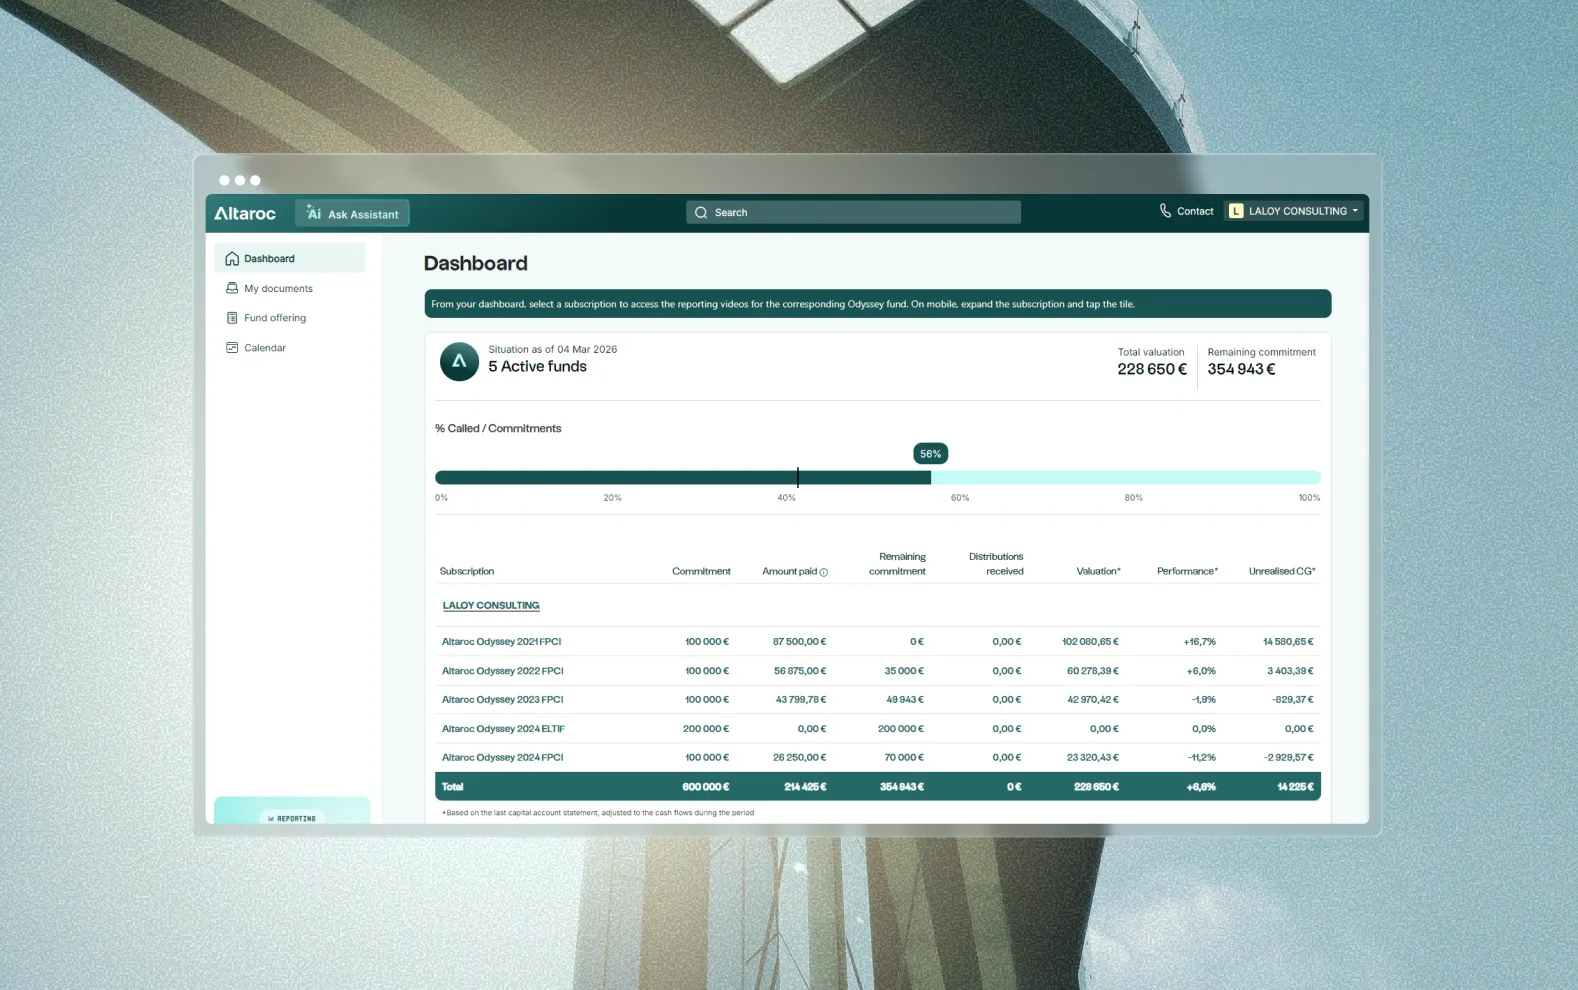
Task: Open My documents in the sidebar
Action: coord(278,288)
